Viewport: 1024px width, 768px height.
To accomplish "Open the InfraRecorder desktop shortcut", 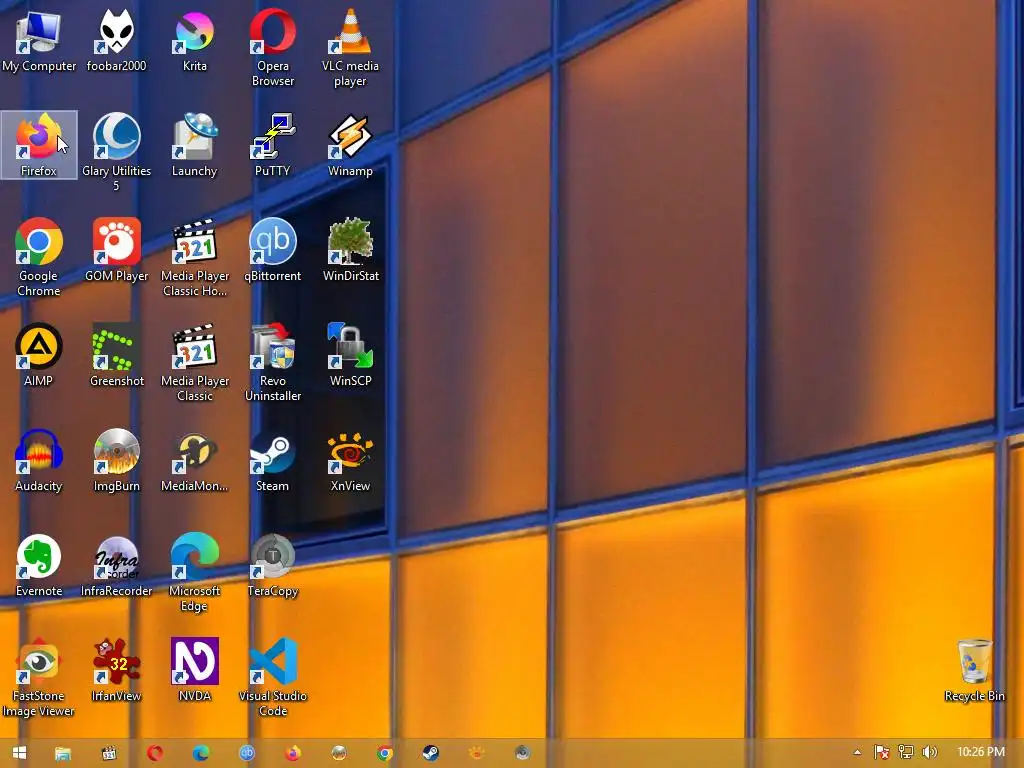I will pyautogui.click(x=116, y=565).
